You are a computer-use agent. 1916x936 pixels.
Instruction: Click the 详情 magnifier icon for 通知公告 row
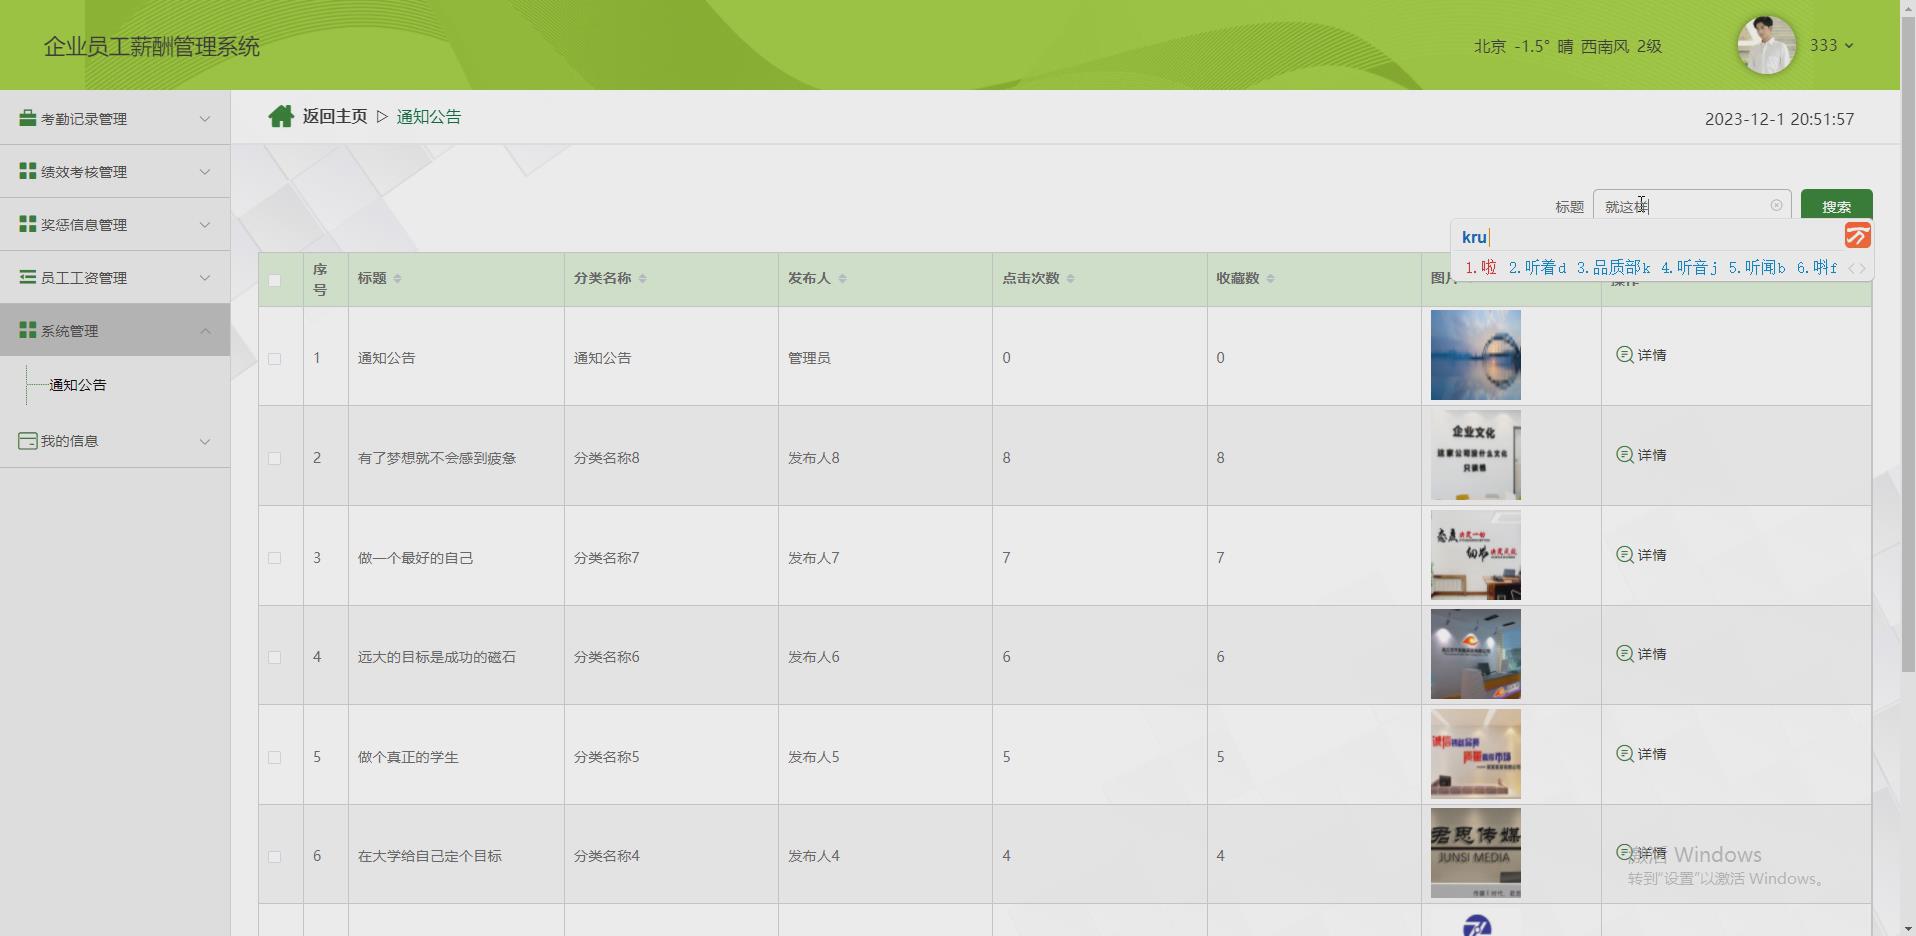[x=1625, y=354]
